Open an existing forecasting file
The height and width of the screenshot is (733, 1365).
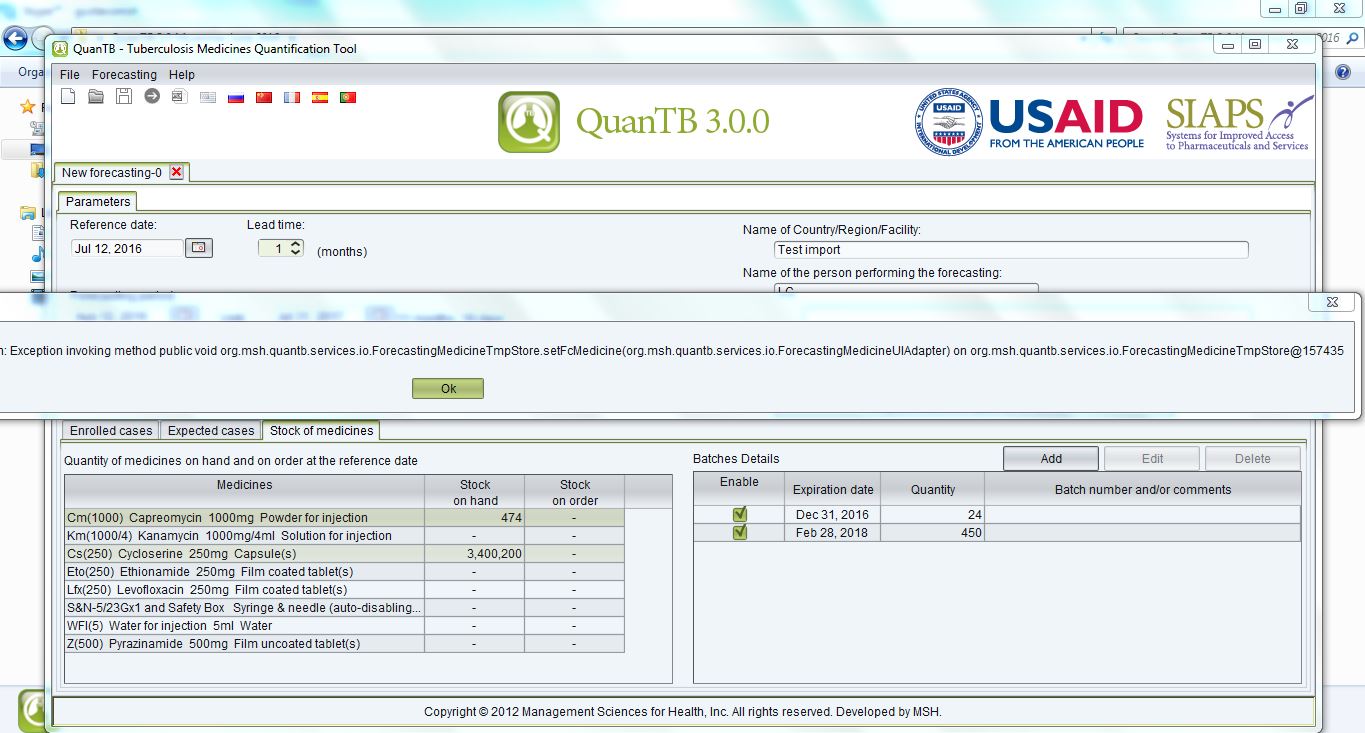click(96, 97)
